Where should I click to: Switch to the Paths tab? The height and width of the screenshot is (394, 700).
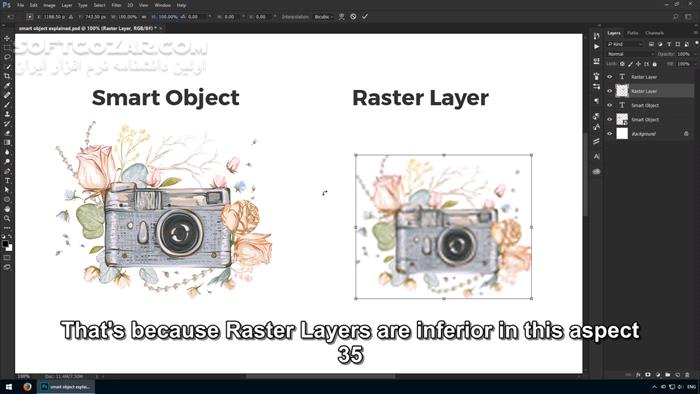pos(633,33)
